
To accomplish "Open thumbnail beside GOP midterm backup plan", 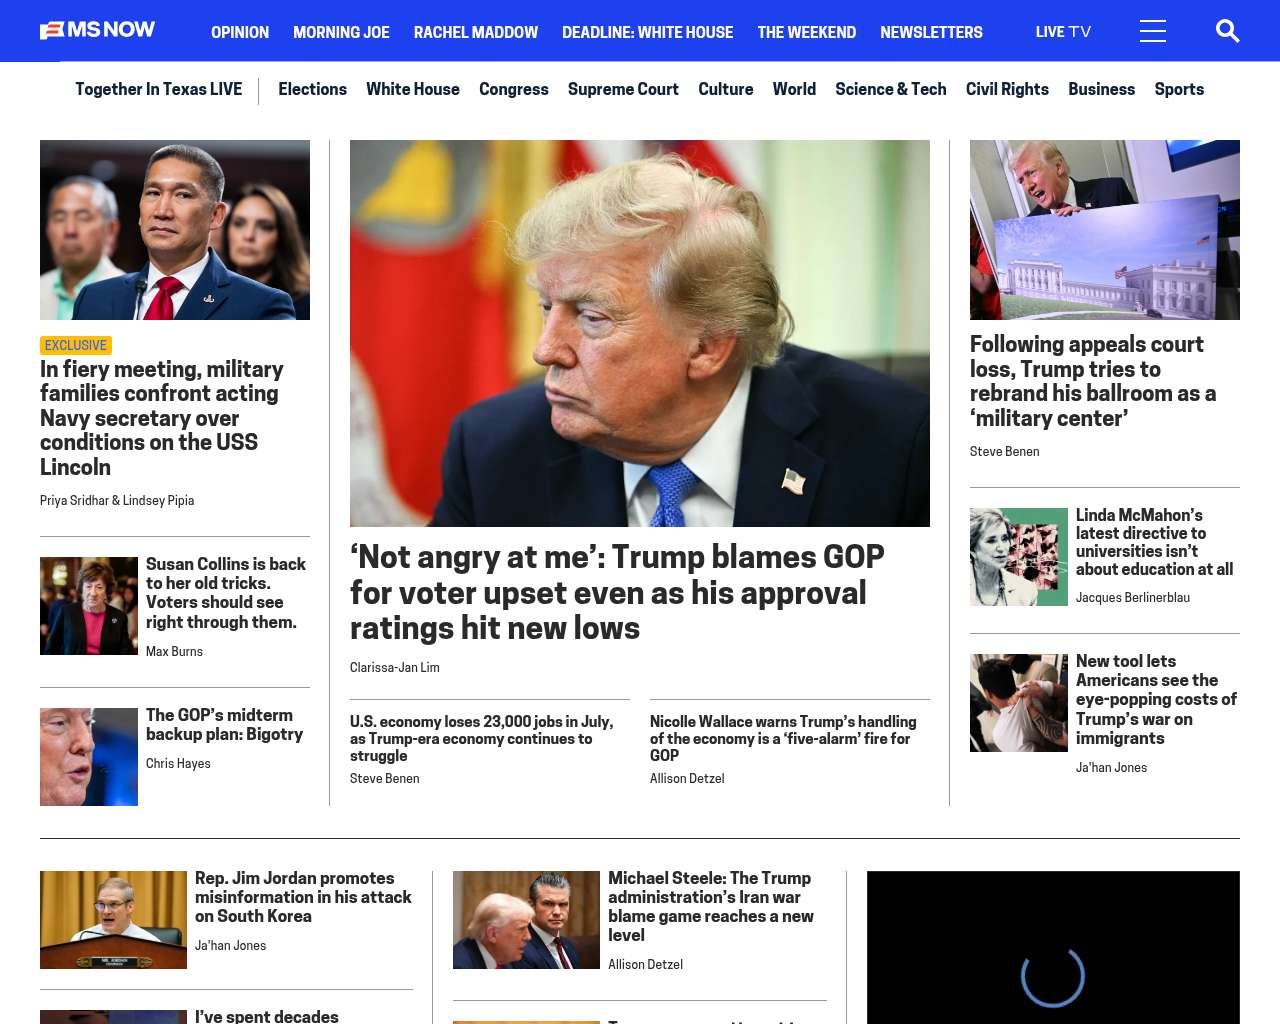I will point(89,757).
